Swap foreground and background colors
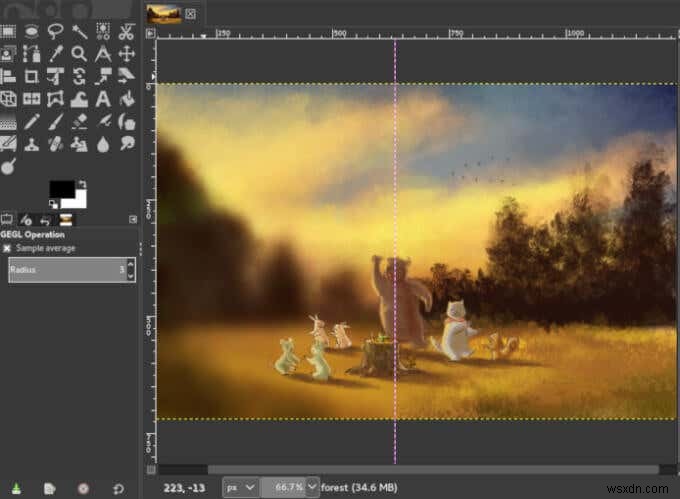Image resolution: width=680 pixels, height=499 pixels. point(82,184)
